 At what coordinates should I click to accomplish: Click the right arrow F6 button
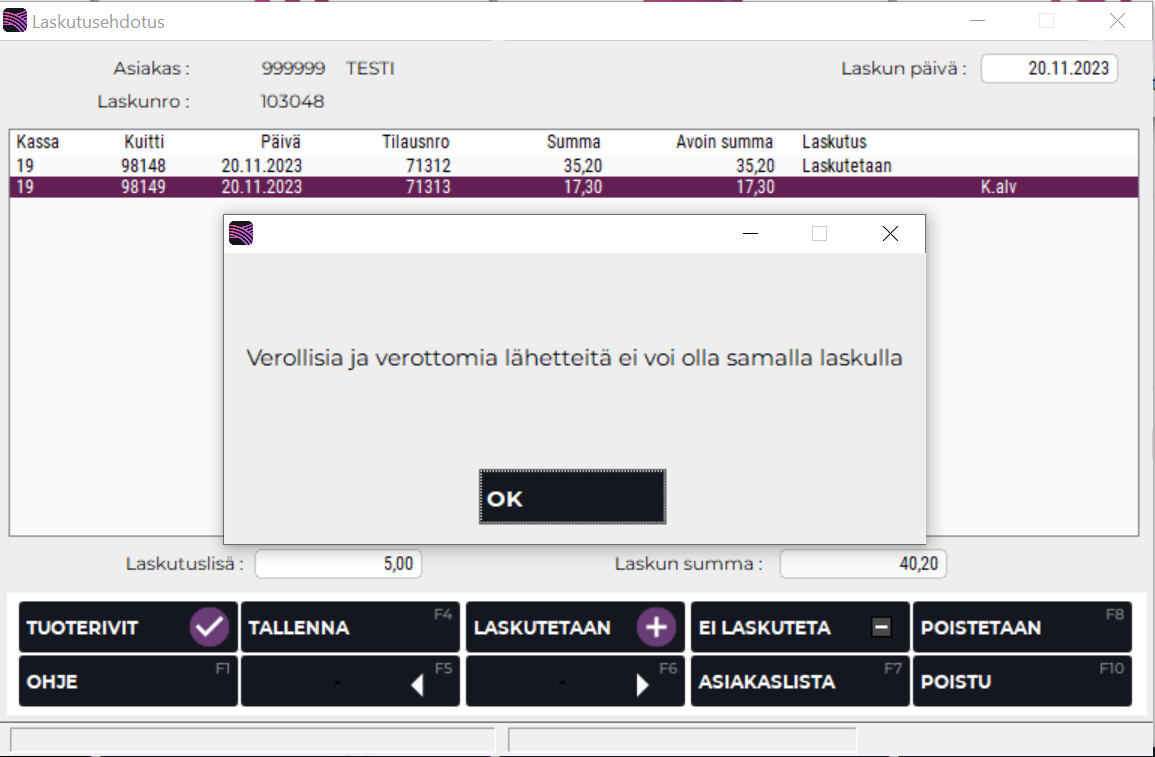[576, 682]
